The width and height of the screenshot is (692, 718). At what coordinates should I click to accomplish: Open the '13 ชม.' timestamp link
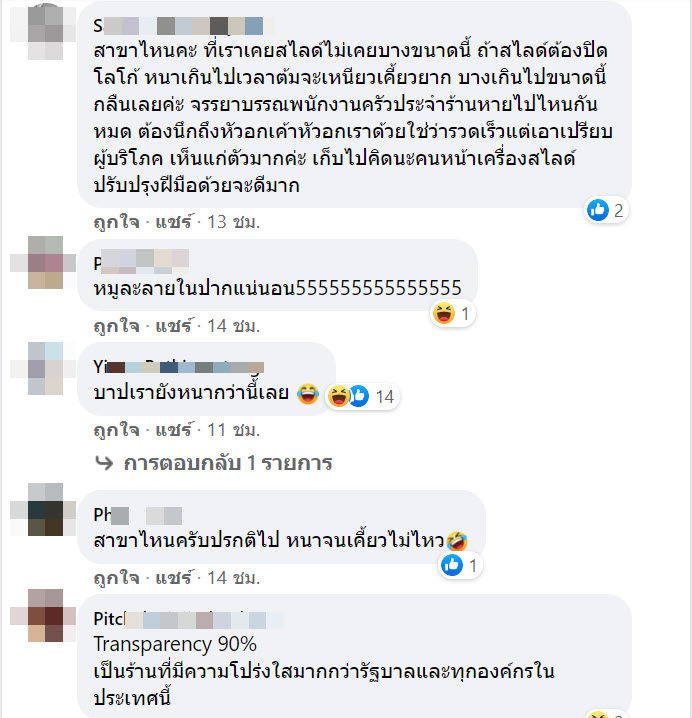[234, 222]
